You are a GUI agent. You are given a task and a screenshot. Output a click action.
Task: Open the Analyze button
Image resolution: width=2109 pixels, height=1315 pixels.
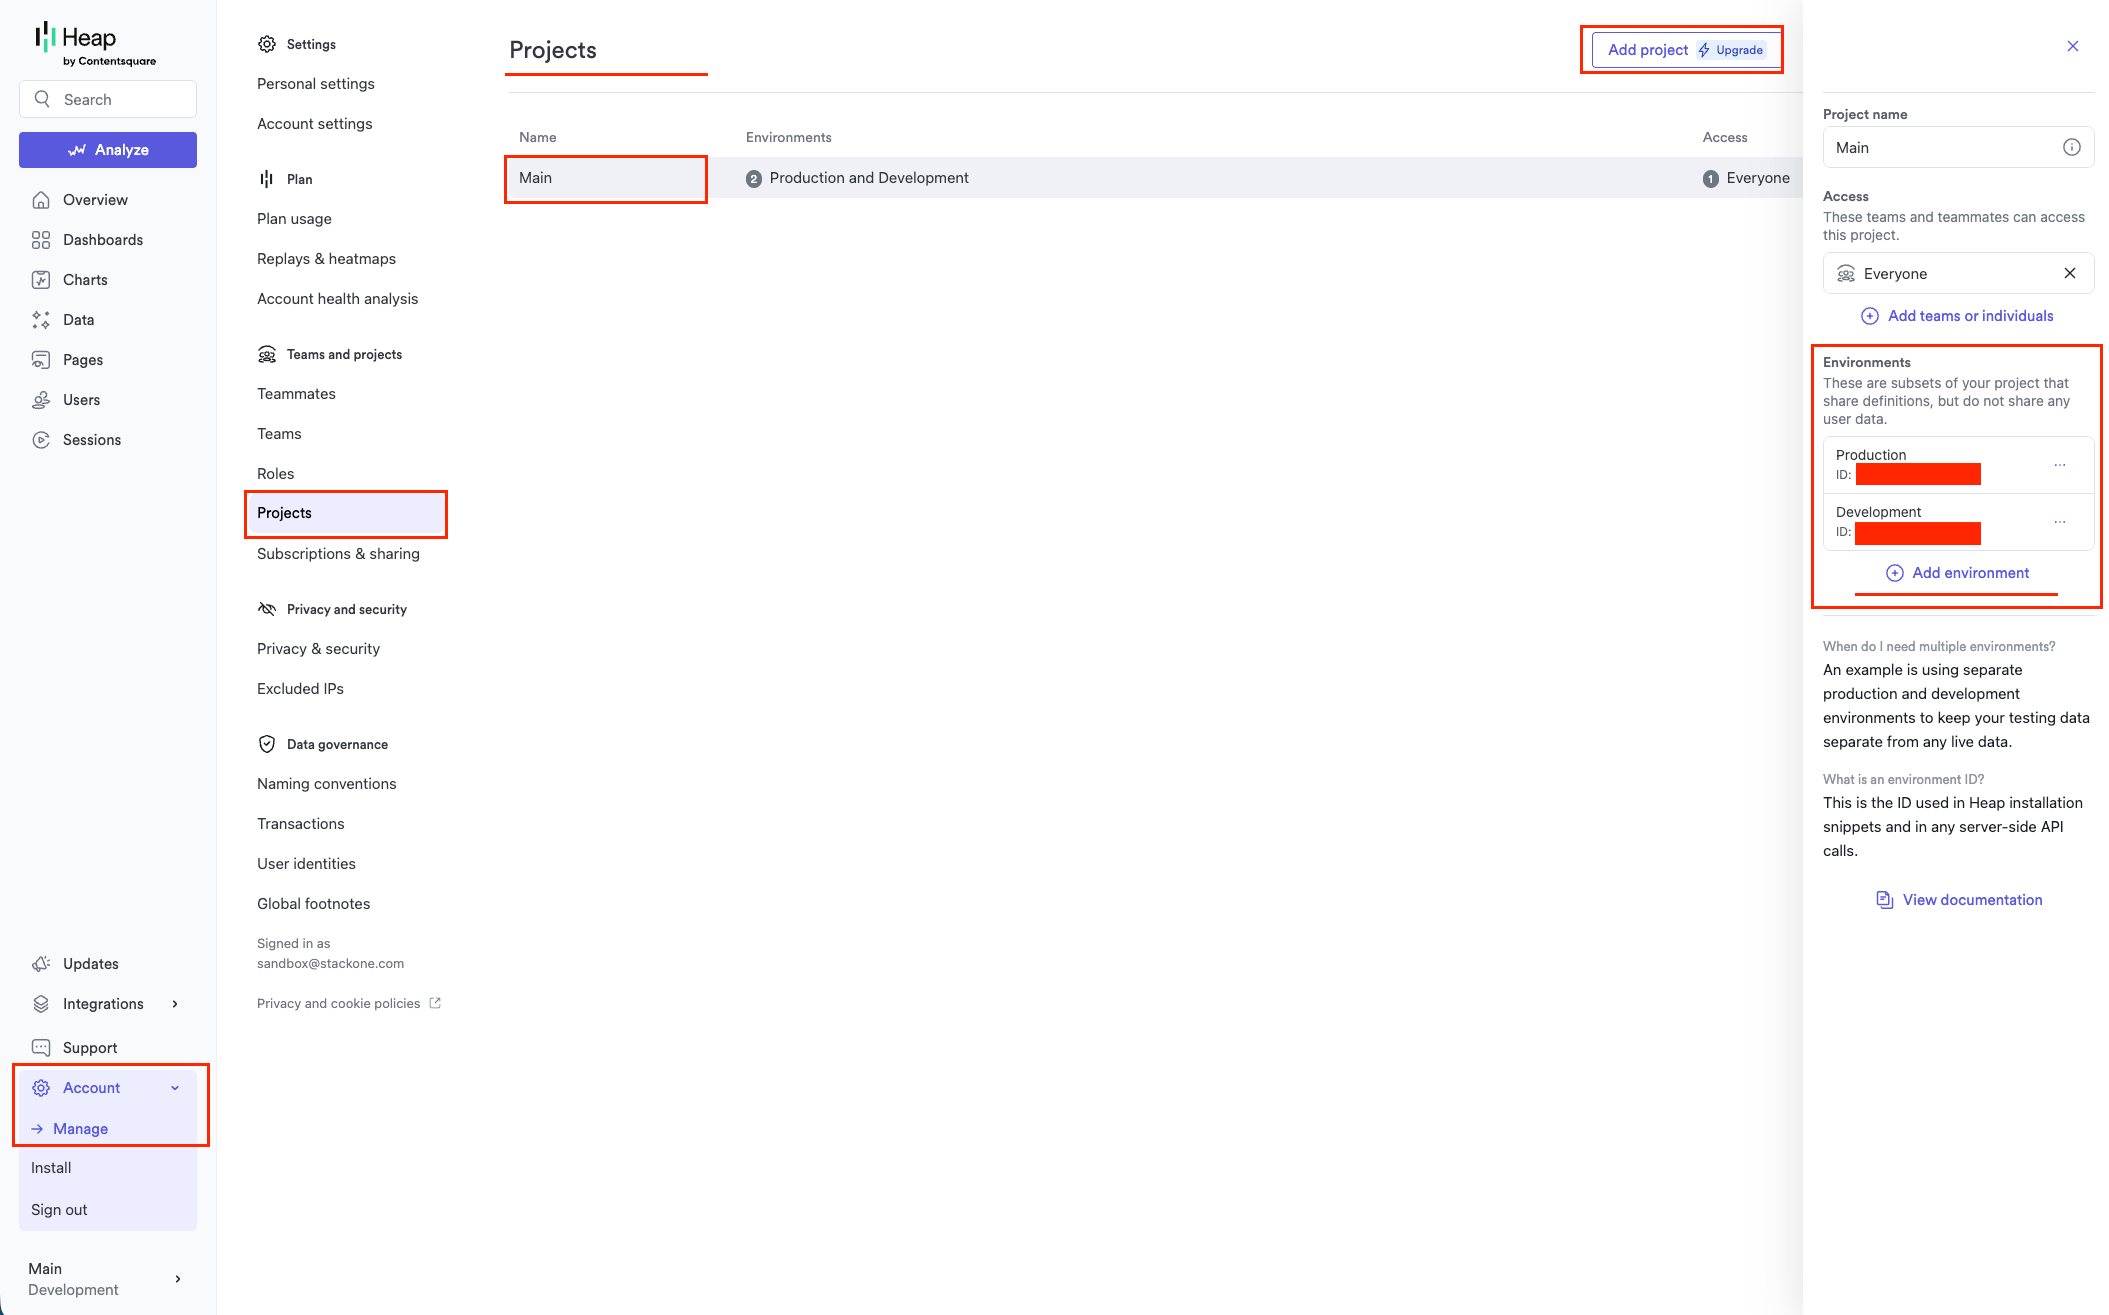pos(108,150)
